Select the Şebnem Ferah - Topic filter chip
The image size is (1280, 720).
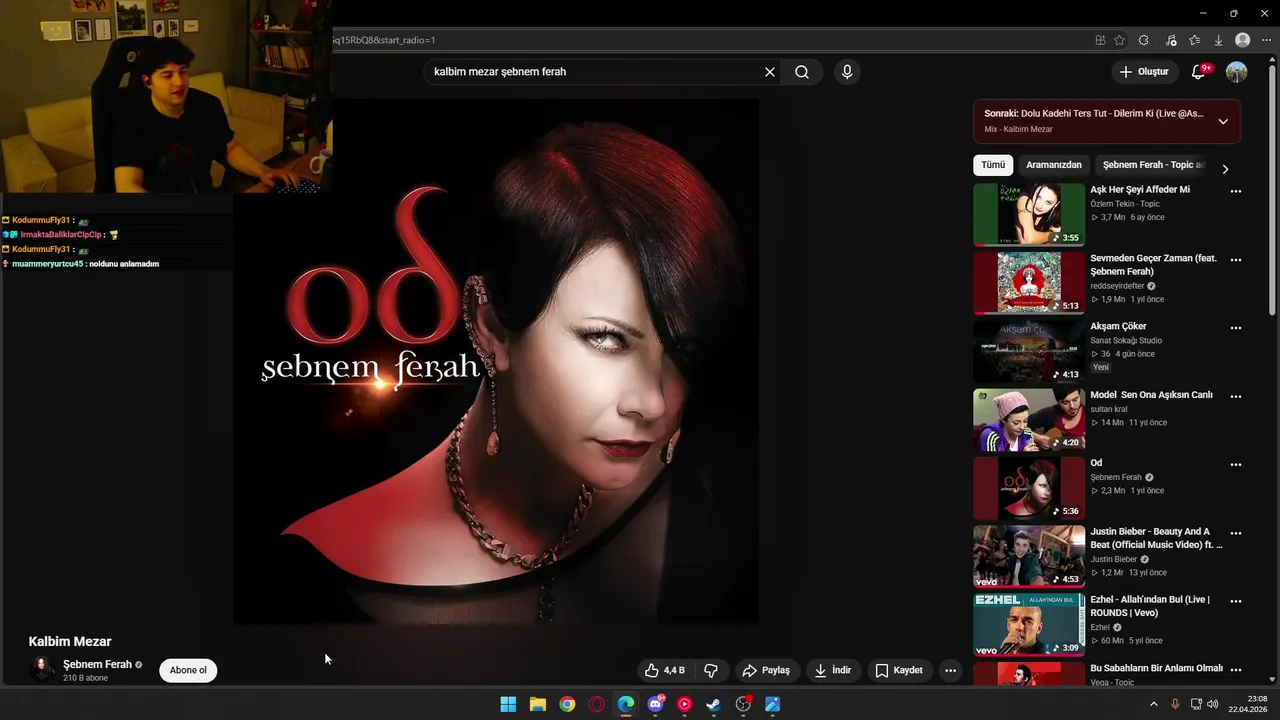[1152, 165]
